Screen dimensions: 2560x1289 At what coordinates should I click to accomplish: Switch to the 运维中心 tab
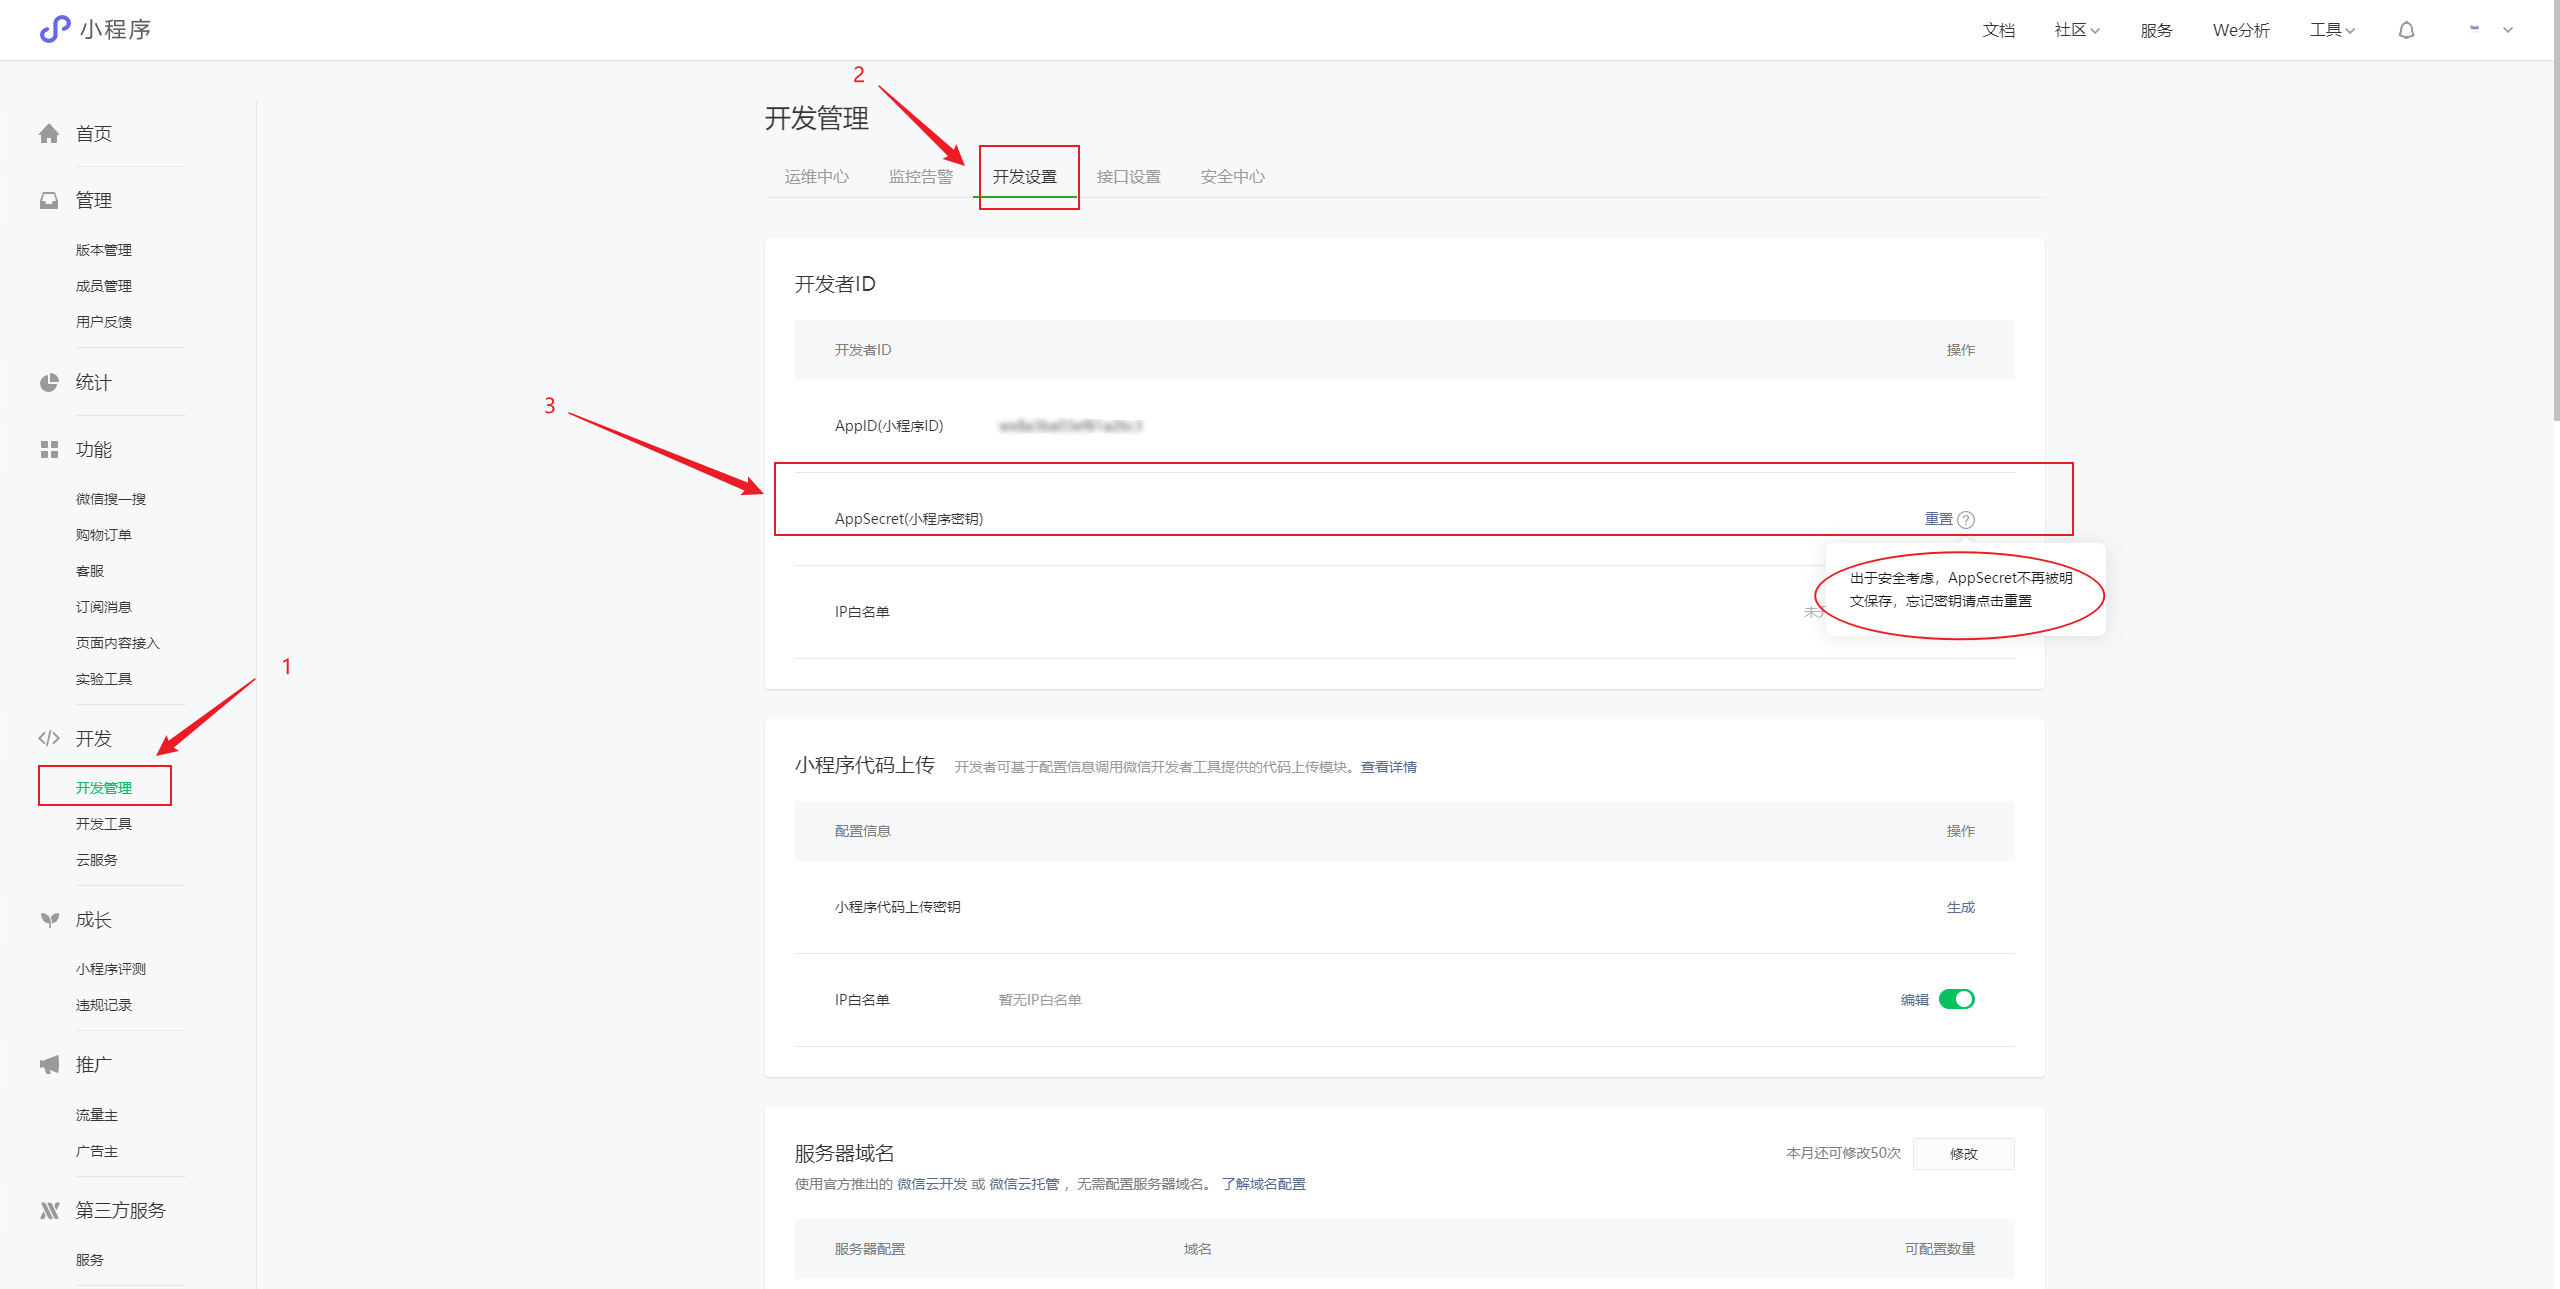[816, 176]
